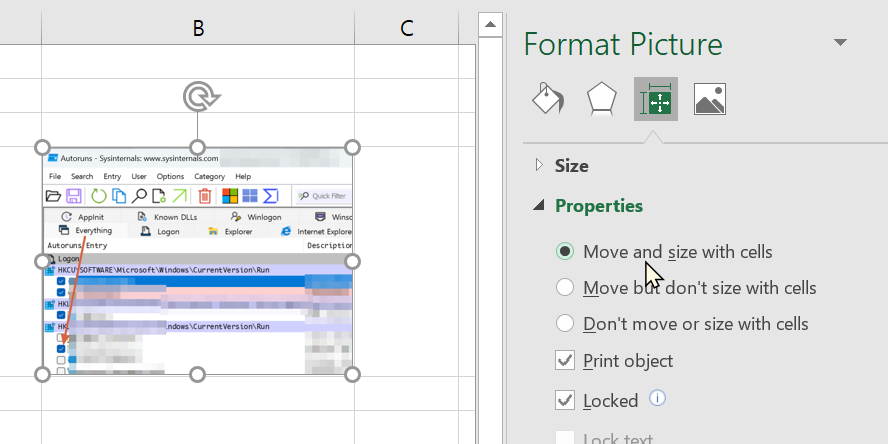Screen dimensions: 888x444
Task: Select column B header
Action: (x=198, y=27)
